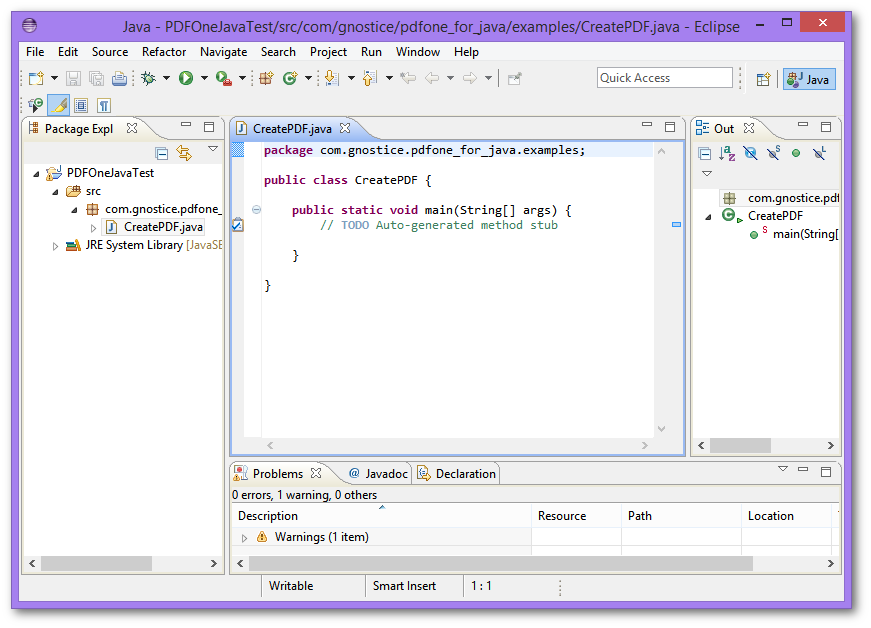
Task: Click the Print icon in toolbar
Action: point(119,78)
